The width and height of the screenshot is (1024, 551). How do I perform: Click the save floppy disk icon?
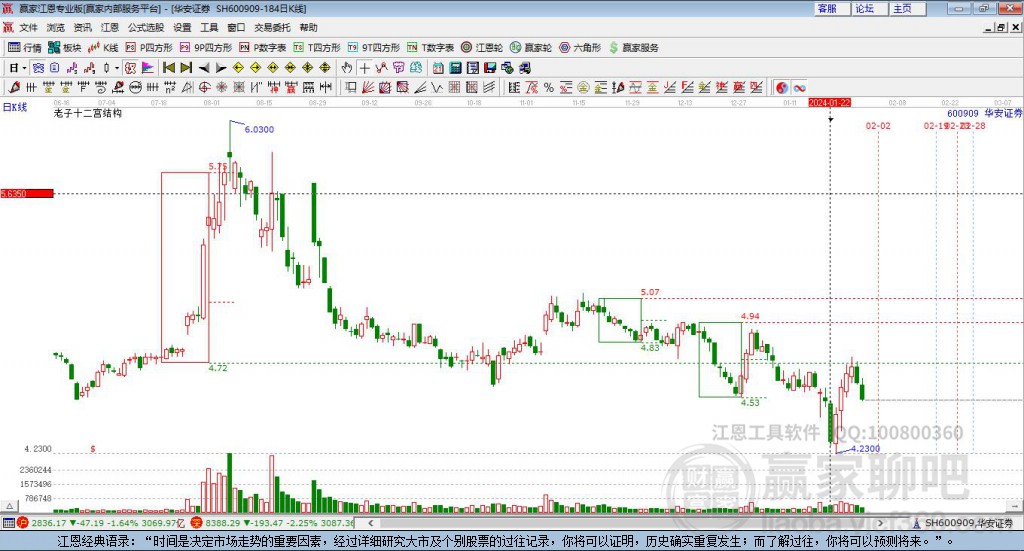point(490,68)
